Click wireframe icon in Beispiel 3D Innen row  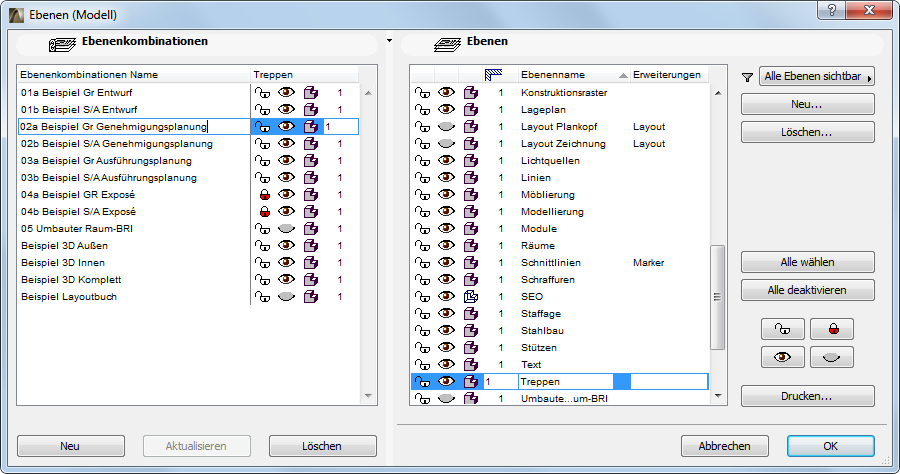coord(311,262)
